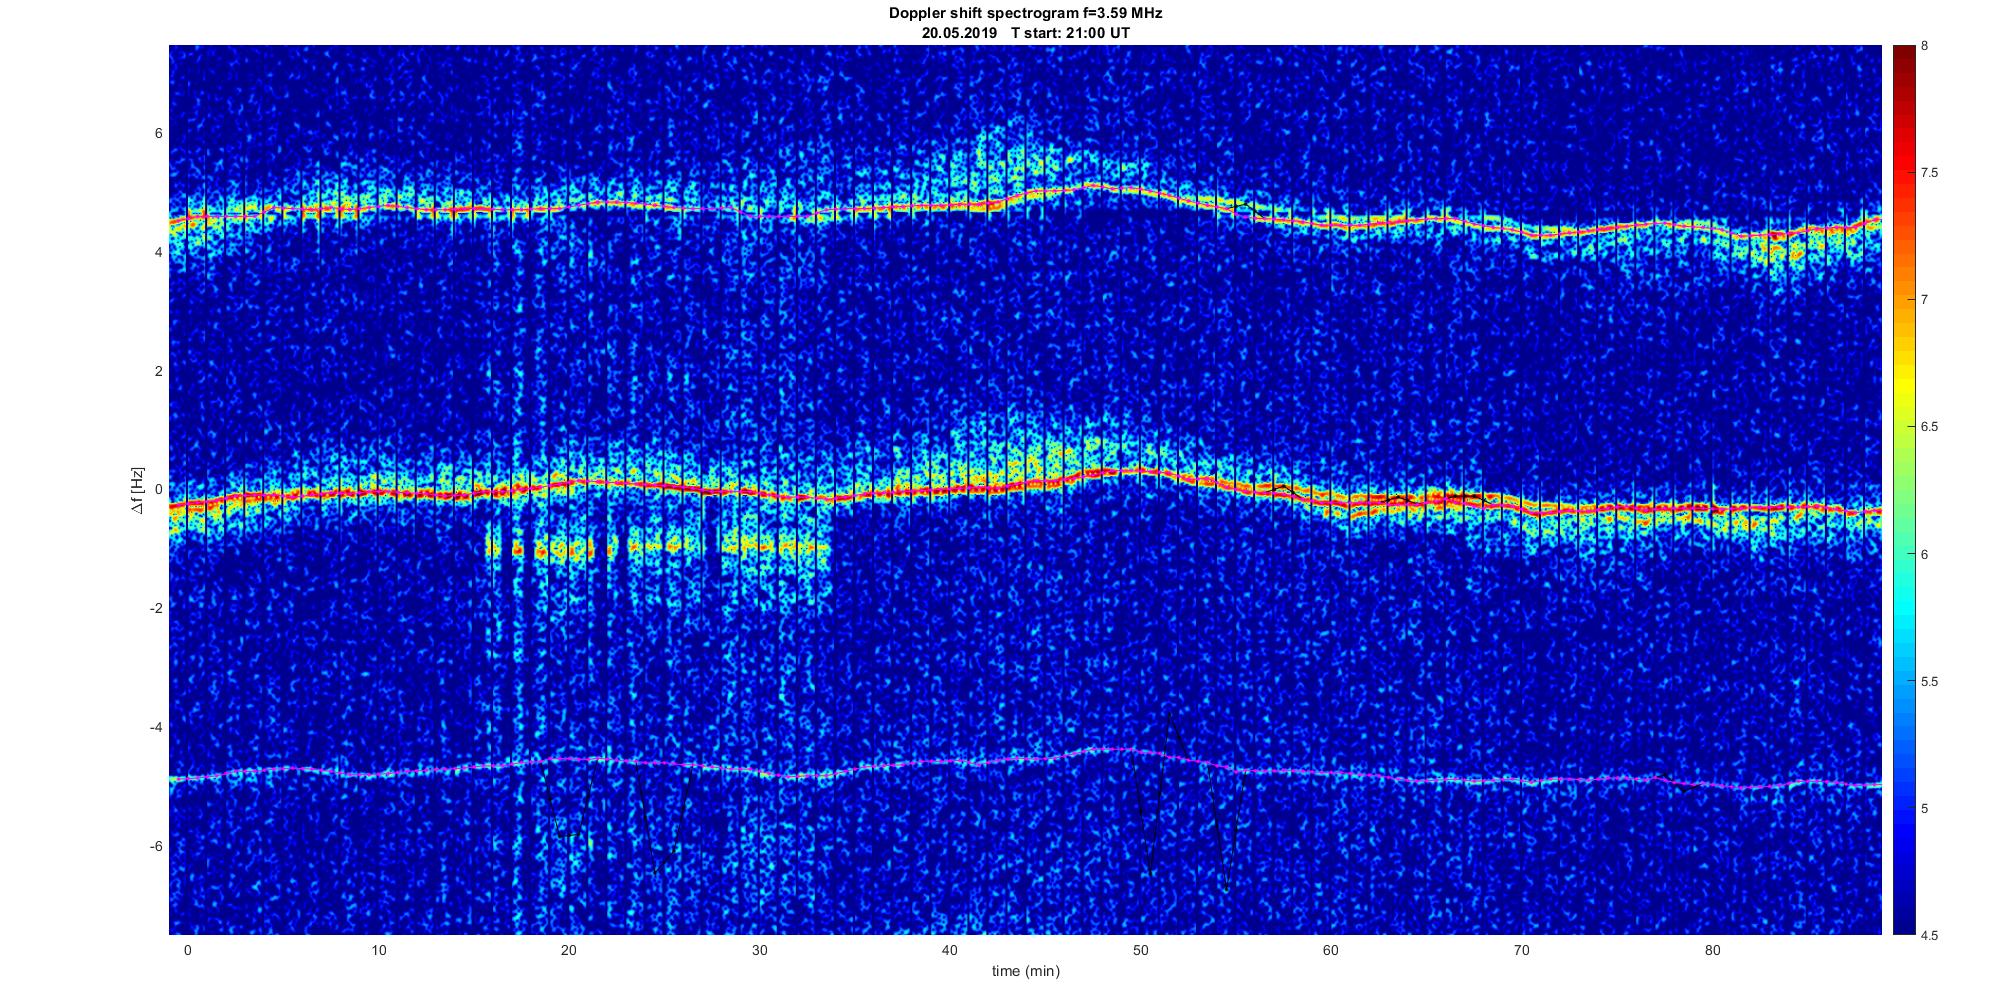Click colorbar tick label 5.5
2000x1003 pixels.
coord(1929,682)
